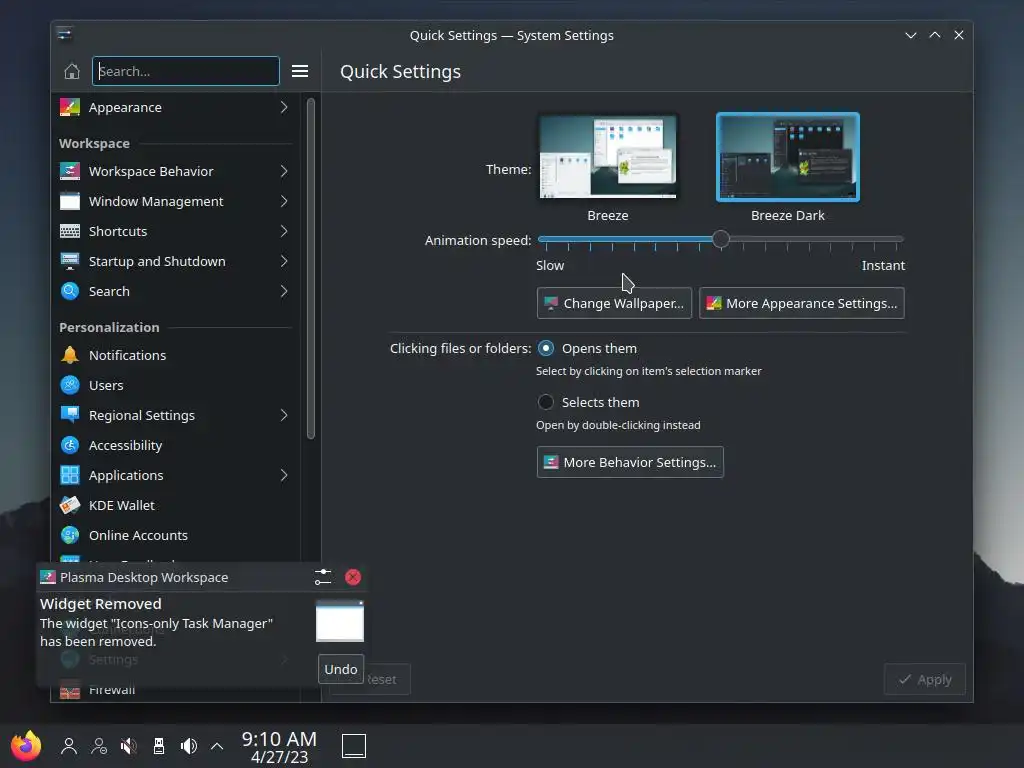Choose the Breeze Dark theme thumbnail
Screen dimensions: 1024x768
point(788,157)
